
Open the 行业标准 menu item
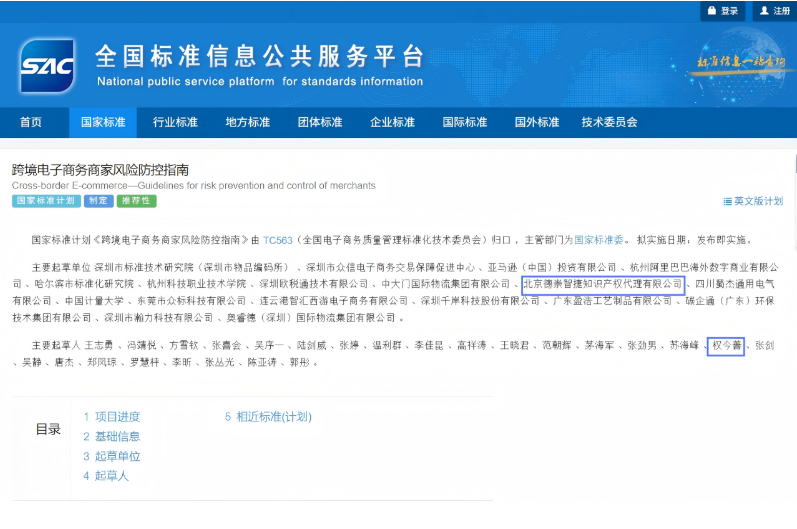click(x=175, y=122)
